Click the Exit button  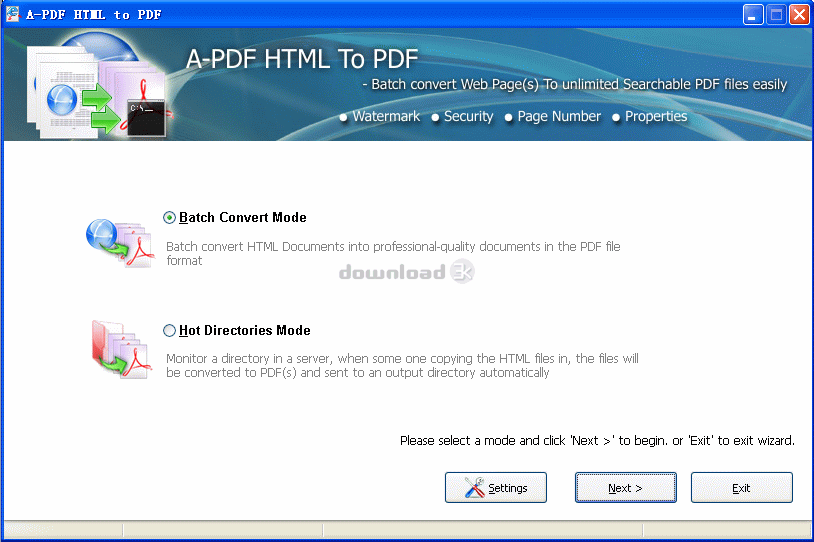point(741,487)
